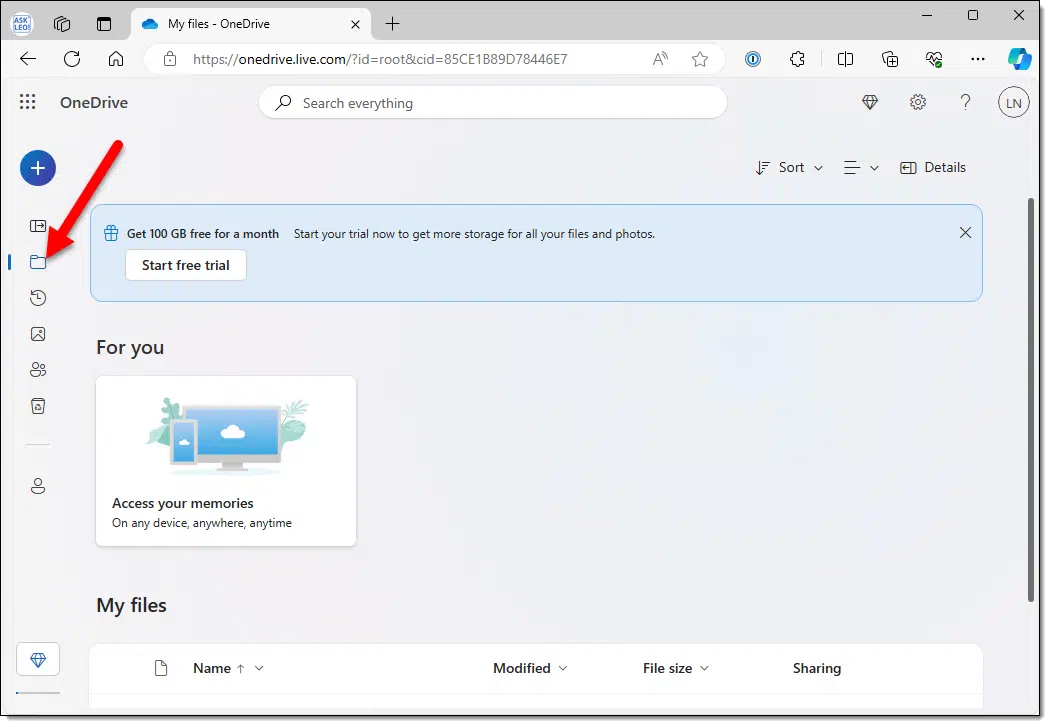The image size is (1050, 726).
Task: Open the Ask Leo profile icon
Action: coord(21,23)
